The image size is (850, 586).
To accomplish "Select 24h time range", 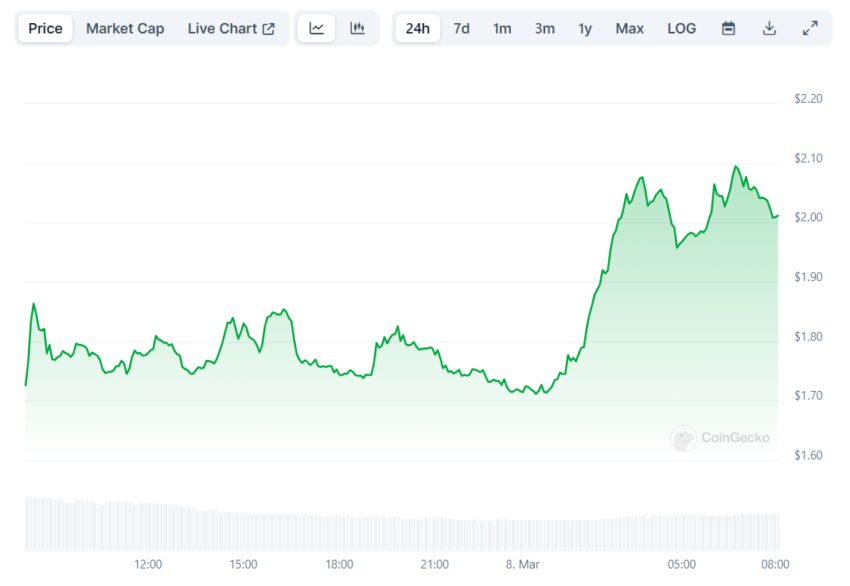I will (418, 28).
